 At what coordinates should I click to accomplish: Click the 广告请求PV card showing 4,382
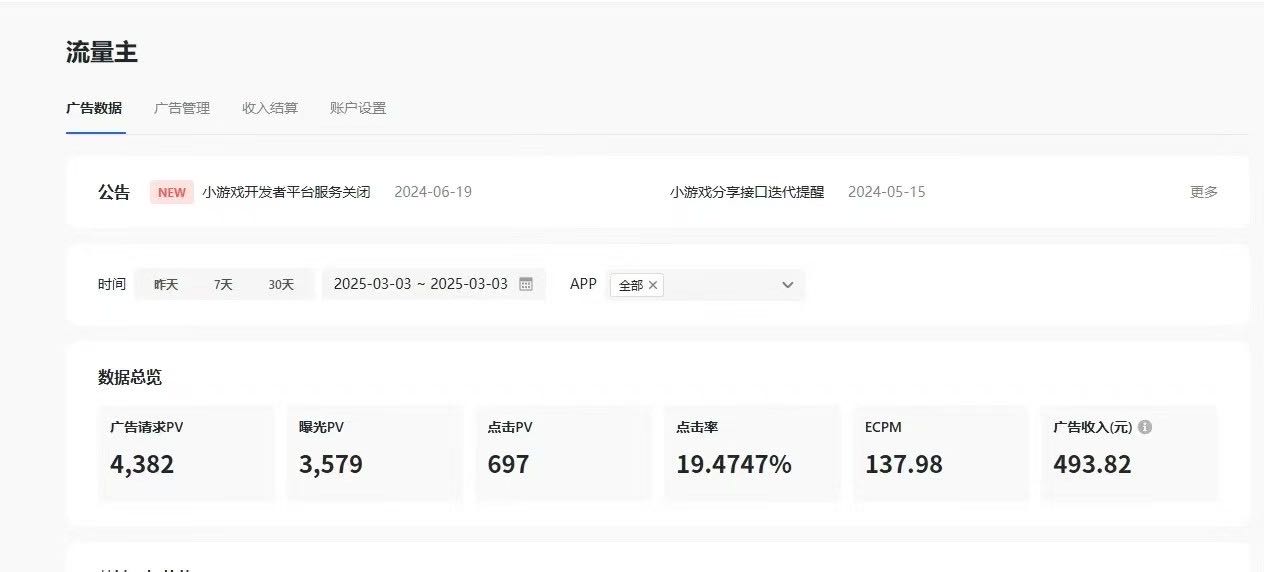(x=186, y=453)
